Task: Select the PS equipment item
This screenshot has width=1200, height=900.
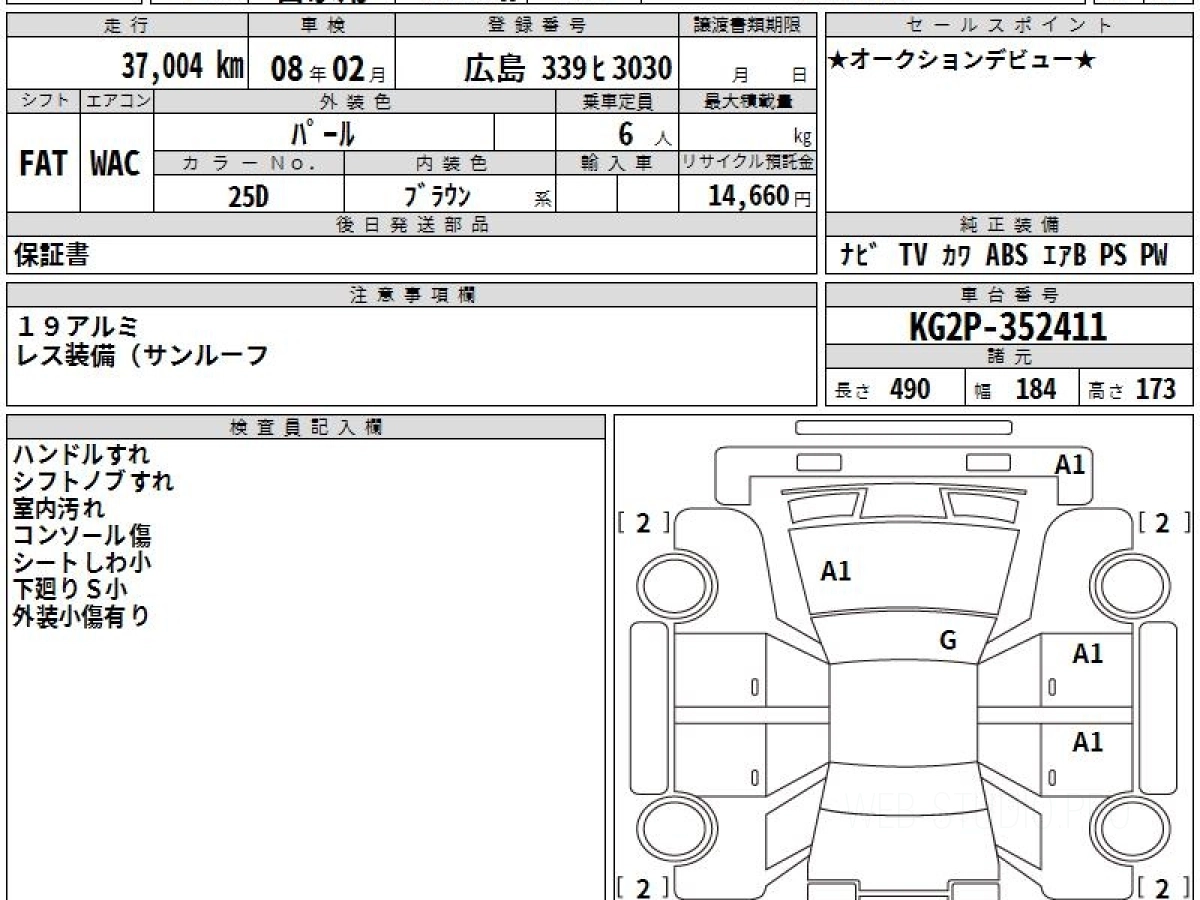Action: [x=1112, y=256]
